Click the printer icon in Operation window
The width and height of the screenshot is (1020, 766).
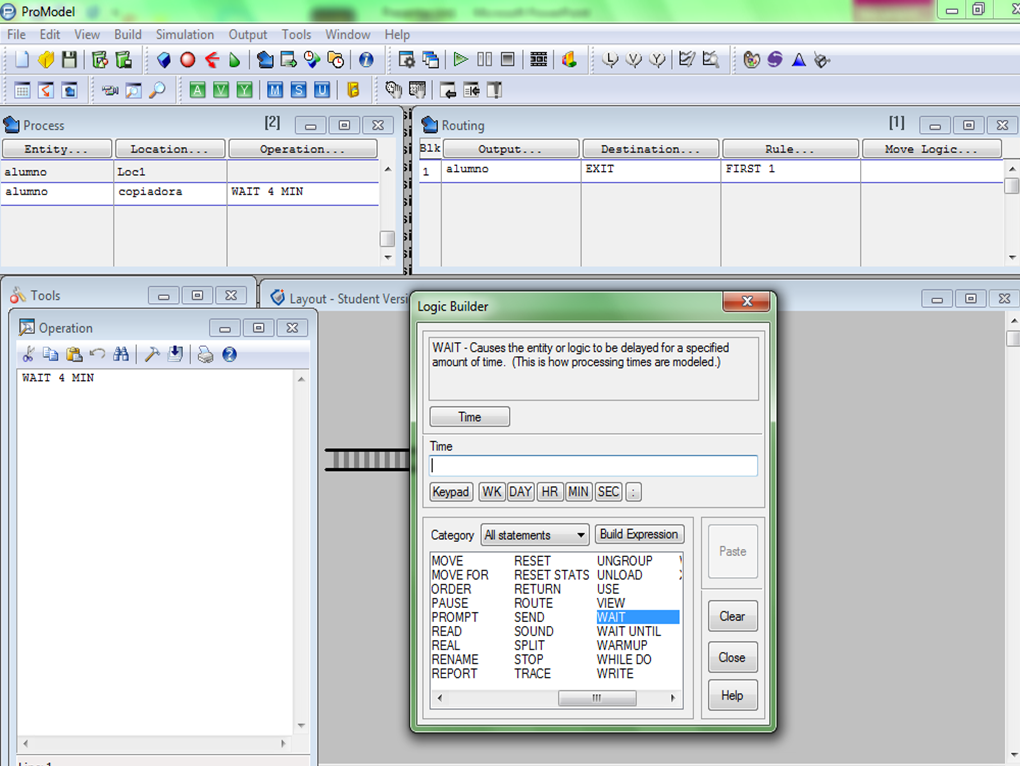pos(205,354)
